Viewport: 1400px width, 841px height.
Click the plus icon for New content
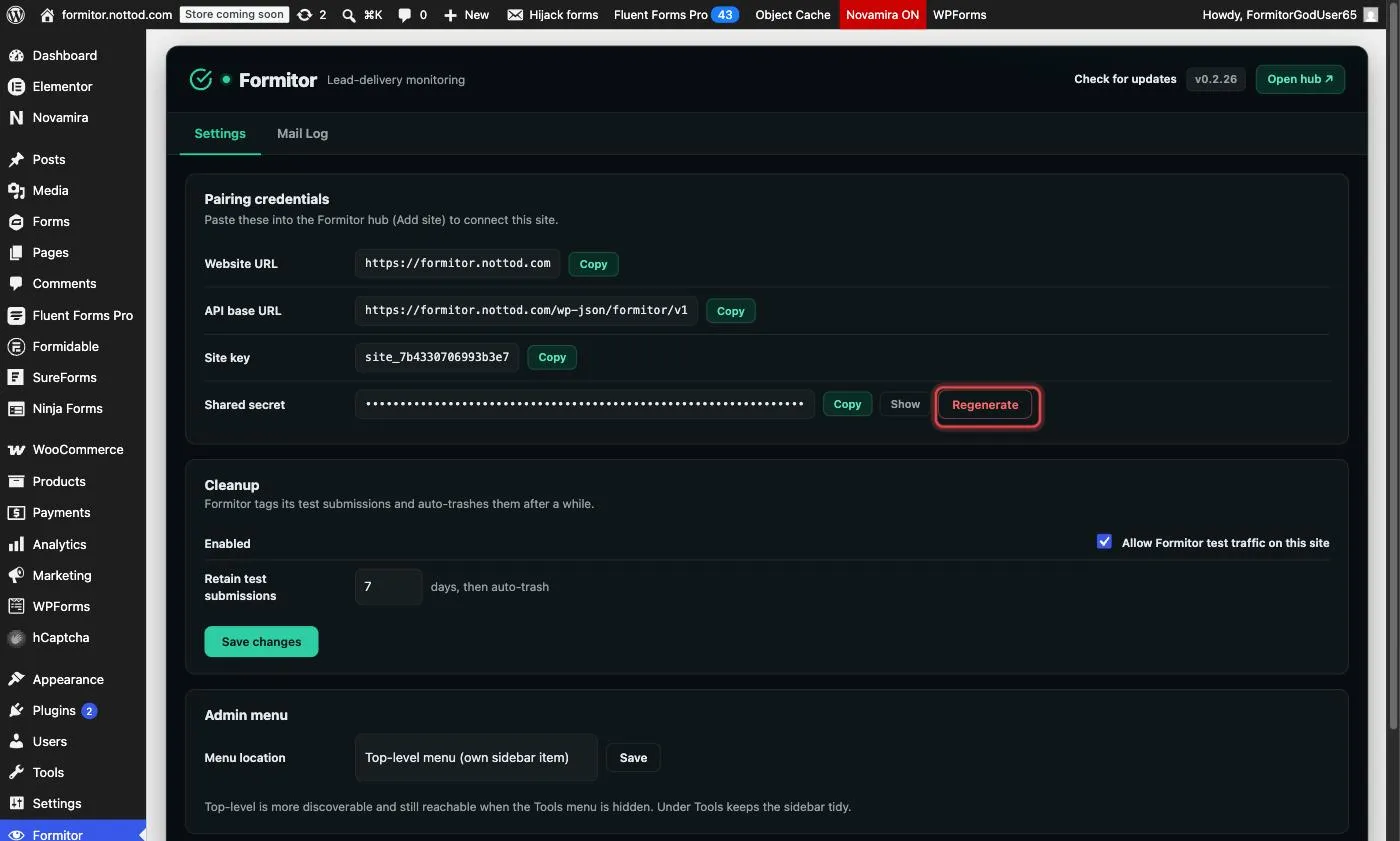coord(450,15)
